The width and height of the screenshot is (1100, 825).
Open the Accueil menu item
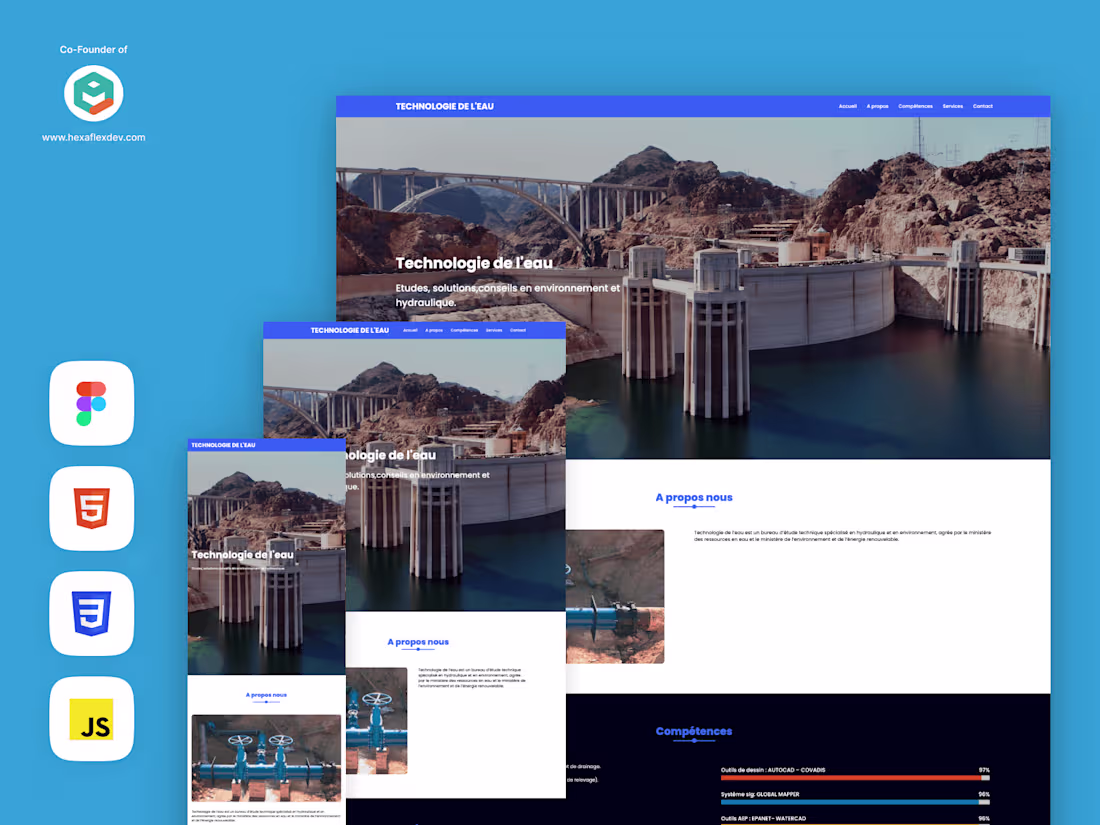coord(848,106)
